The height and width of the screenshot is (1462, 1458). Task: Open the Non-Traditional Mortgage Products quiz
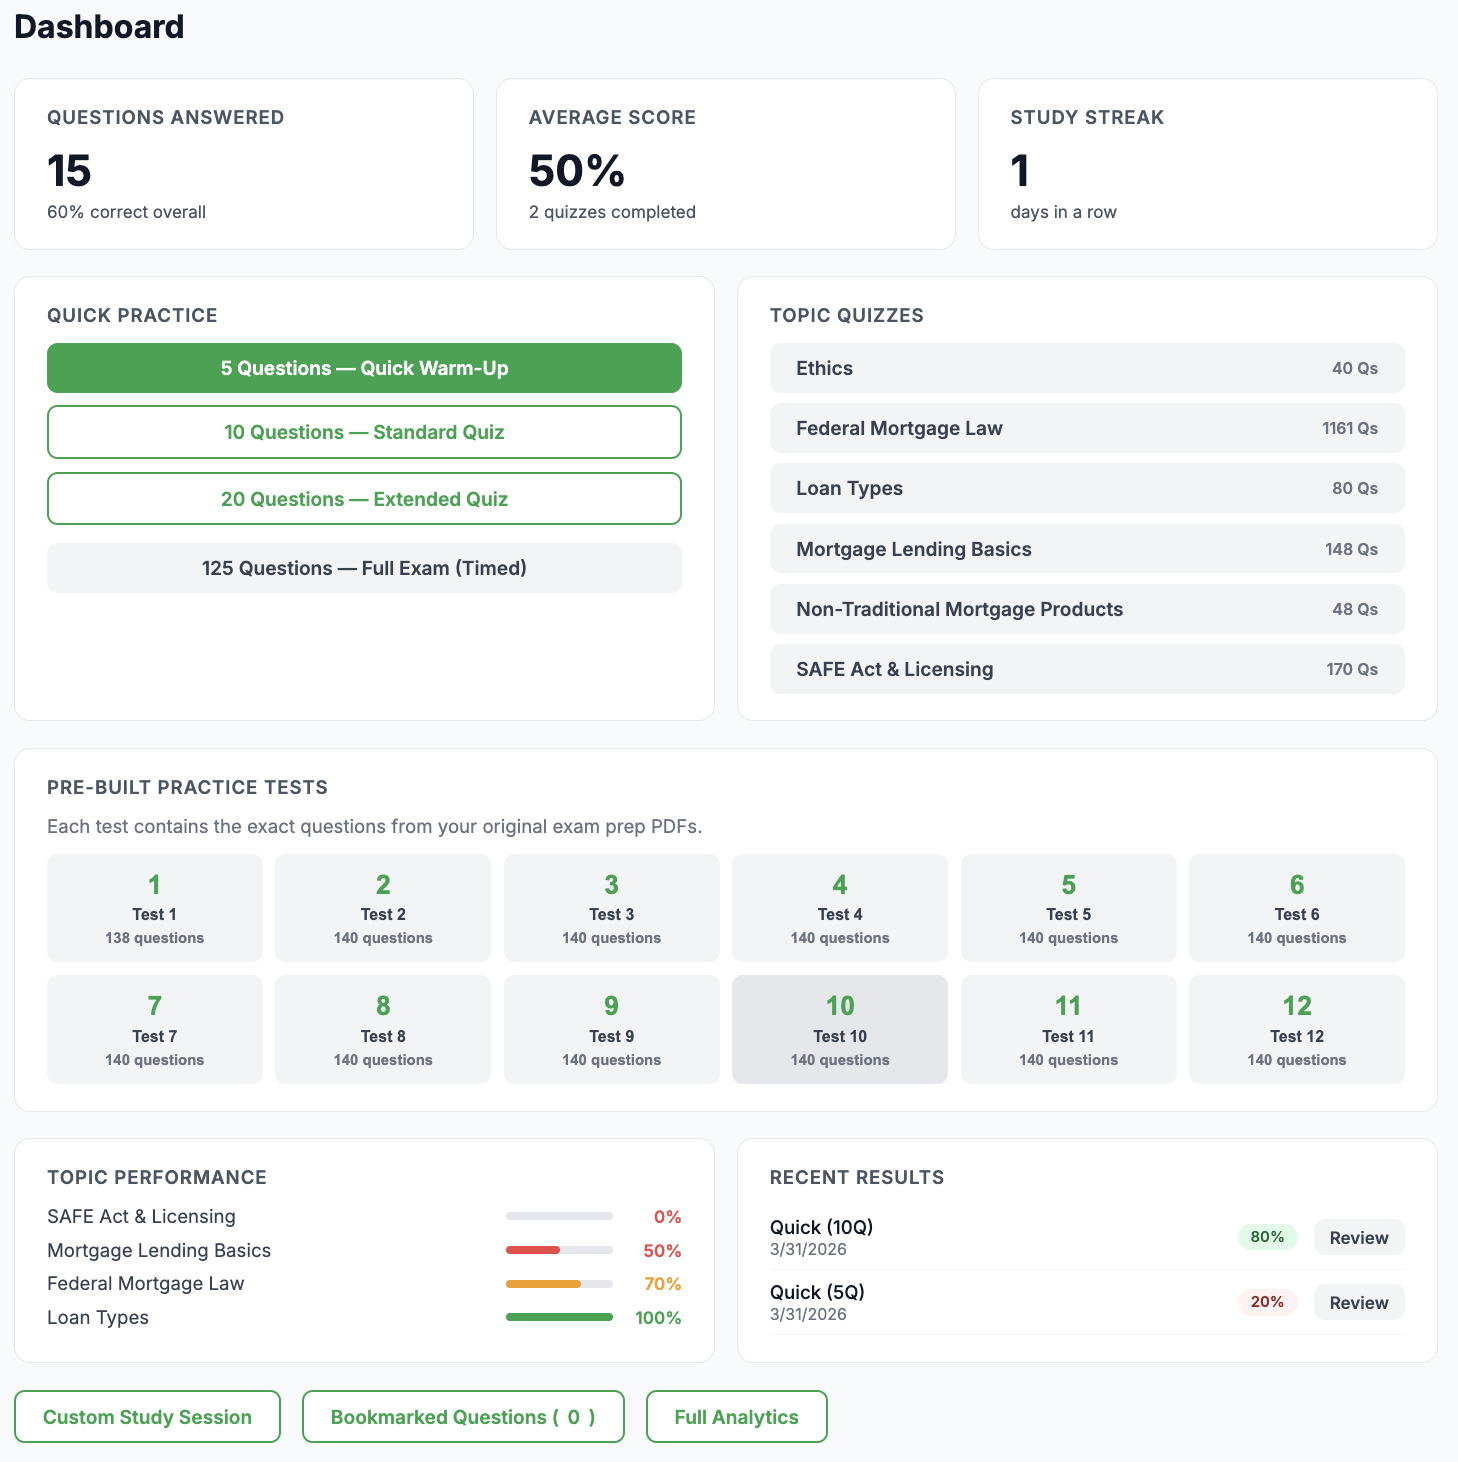(1087, 609)
